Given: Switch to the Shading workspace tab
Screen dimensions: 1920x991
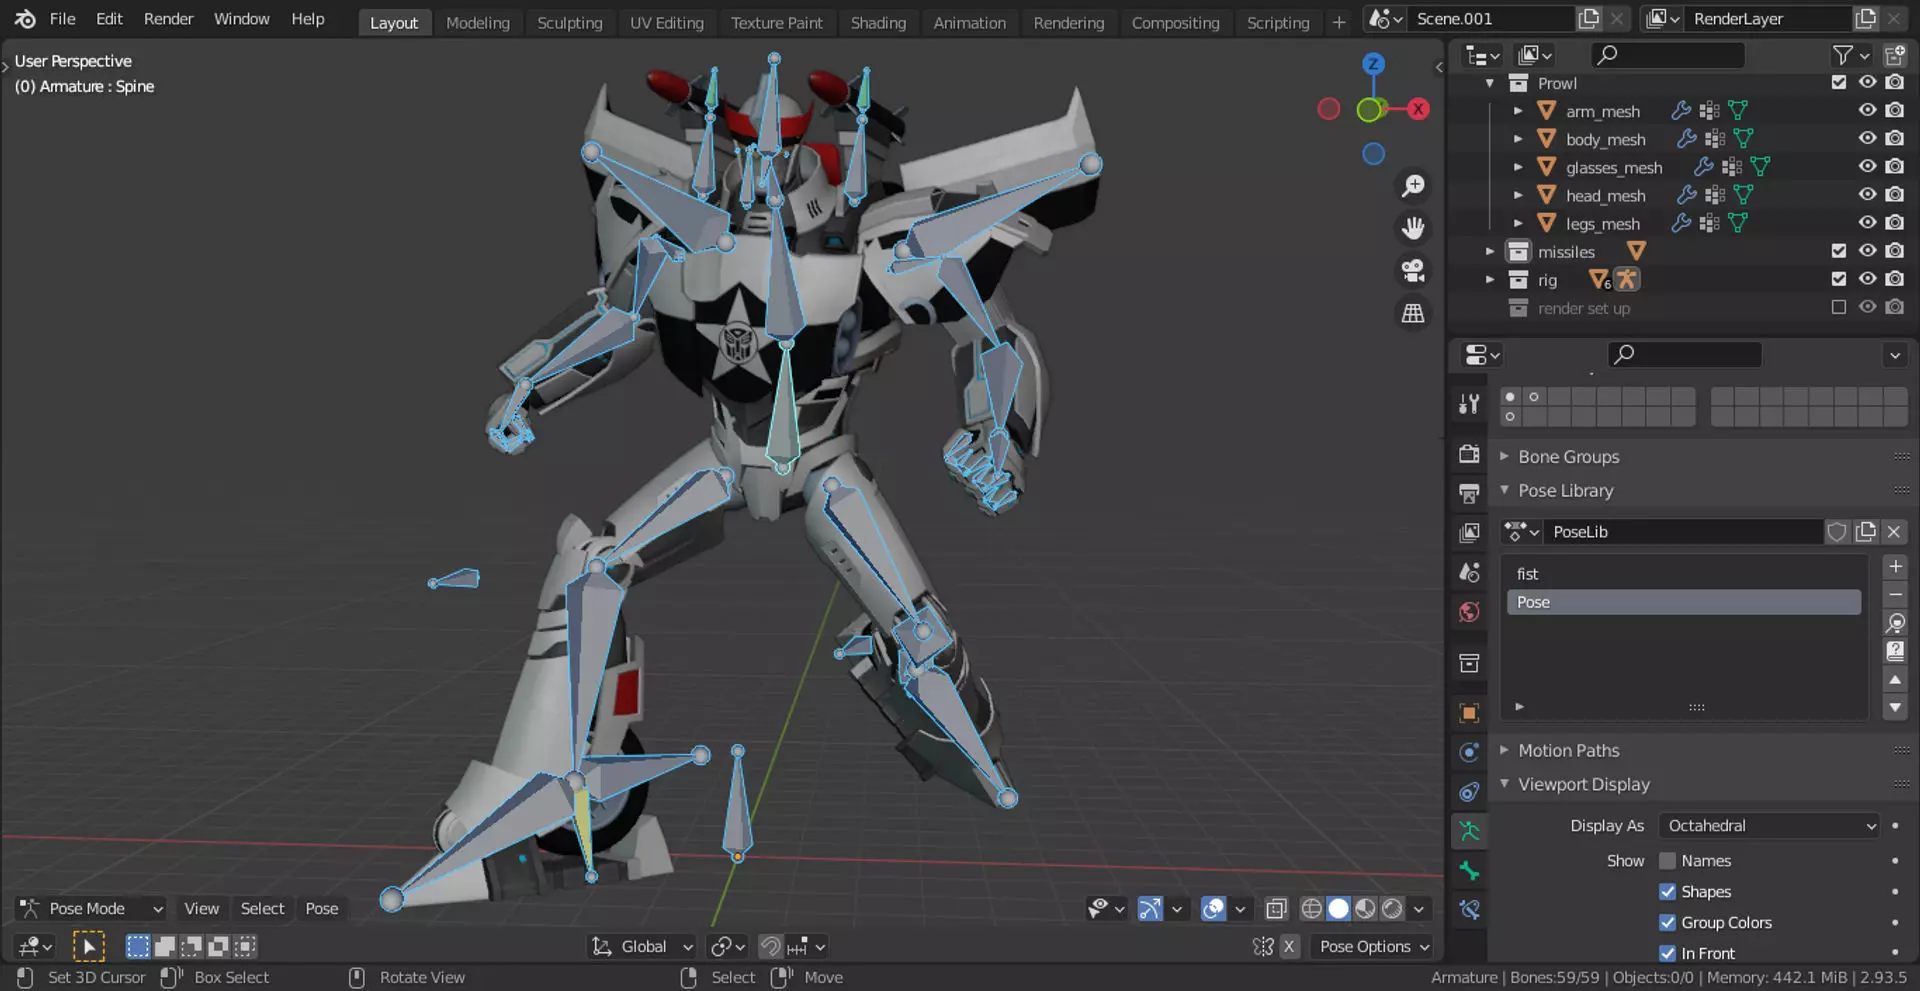Looking at the screenshot, I should point(878,22).
